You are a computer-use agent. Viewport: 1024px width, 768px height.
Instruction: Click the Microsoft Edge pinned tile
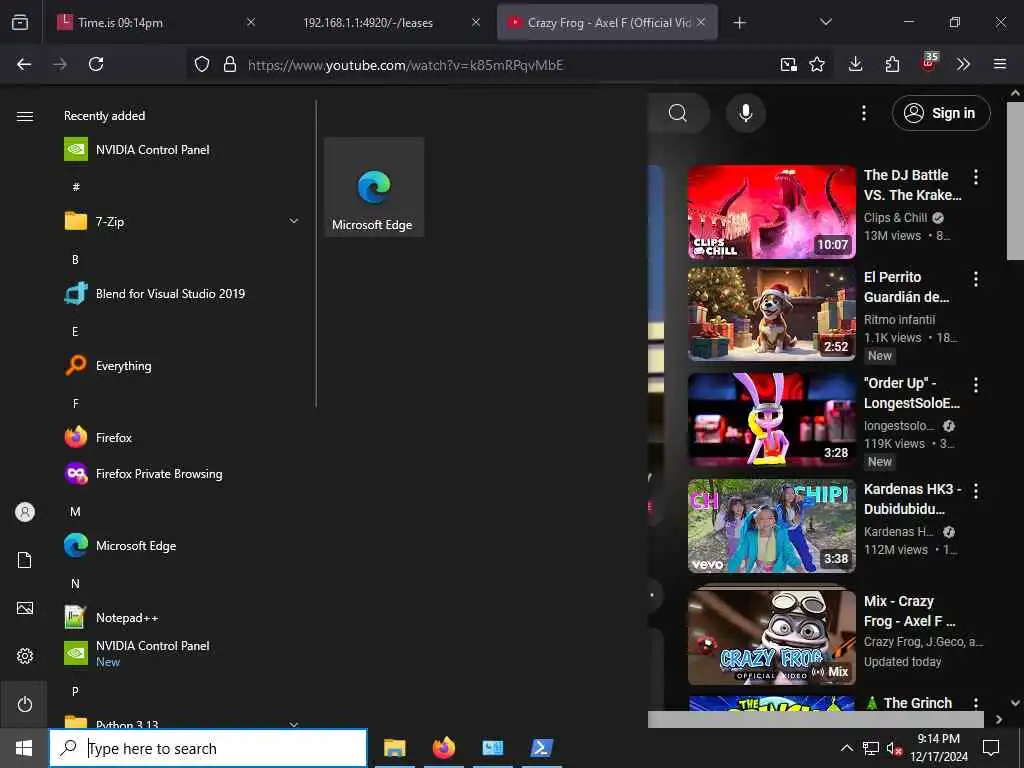[374, 187]
